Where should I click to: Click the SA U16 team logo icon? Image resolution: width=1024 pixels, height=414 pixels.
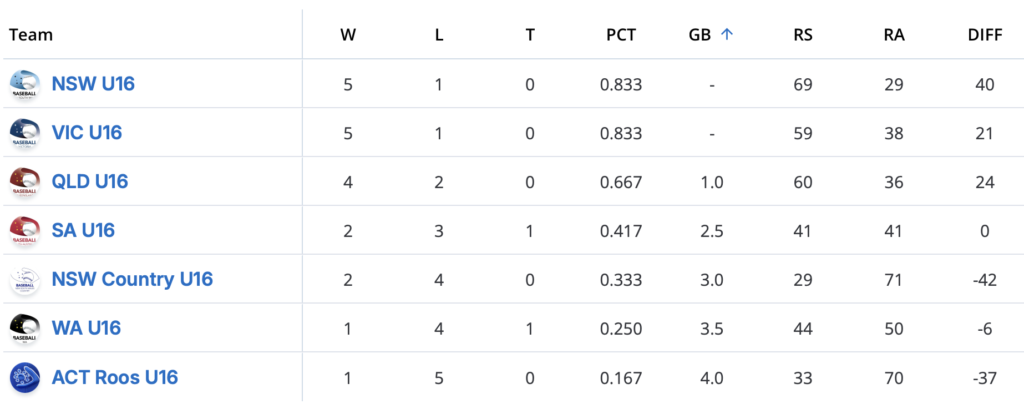24,231
